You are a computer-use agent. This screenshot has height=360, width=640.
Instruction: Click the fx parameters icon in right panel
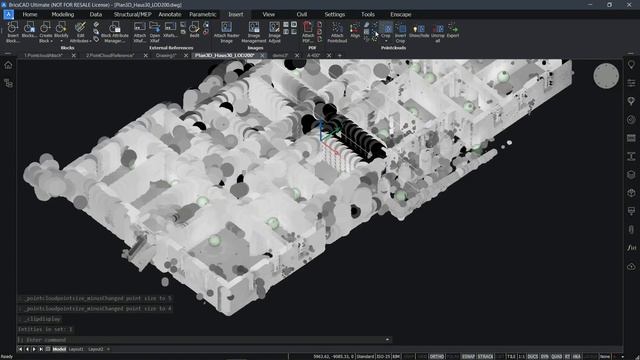point(631,247)
